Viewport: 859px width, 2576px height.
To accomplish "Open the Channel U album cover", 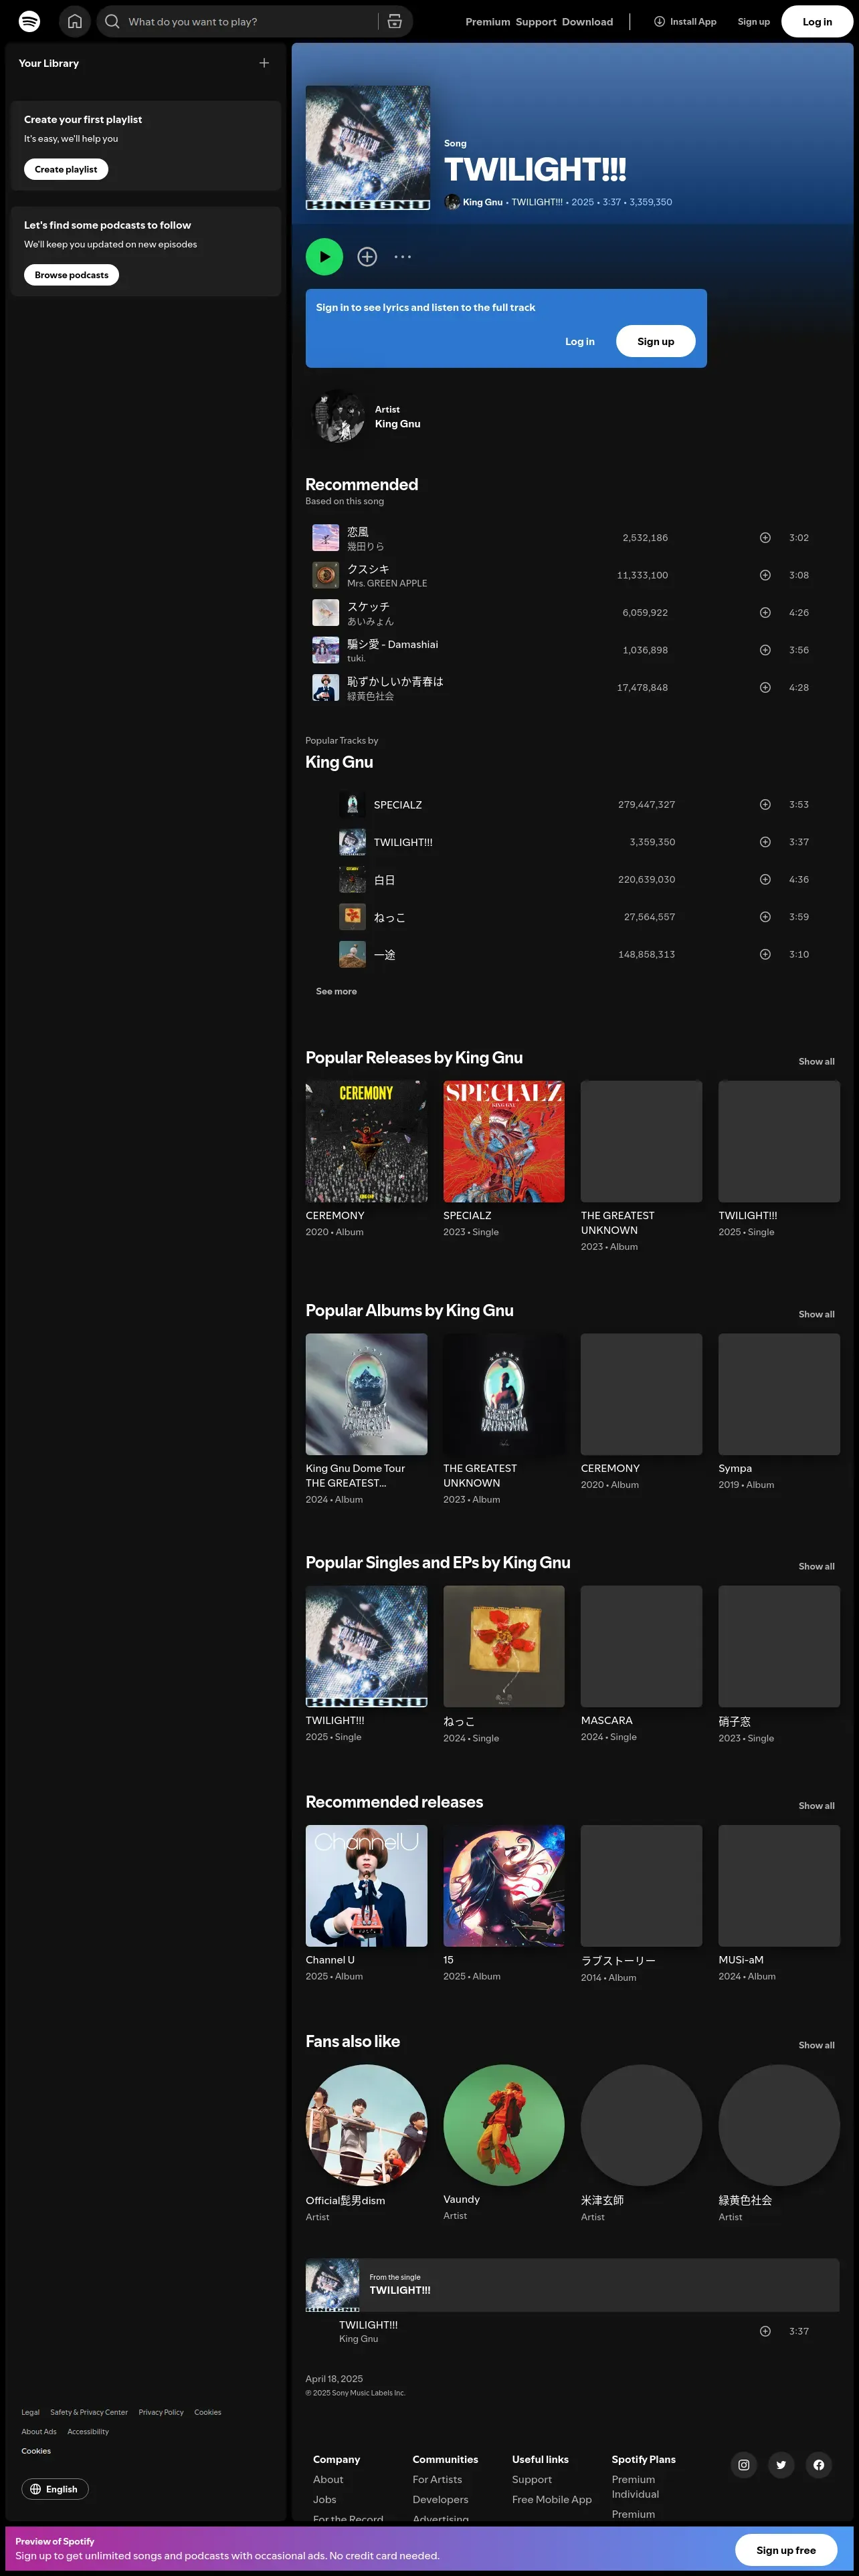I will click(x=366, y=1887).
